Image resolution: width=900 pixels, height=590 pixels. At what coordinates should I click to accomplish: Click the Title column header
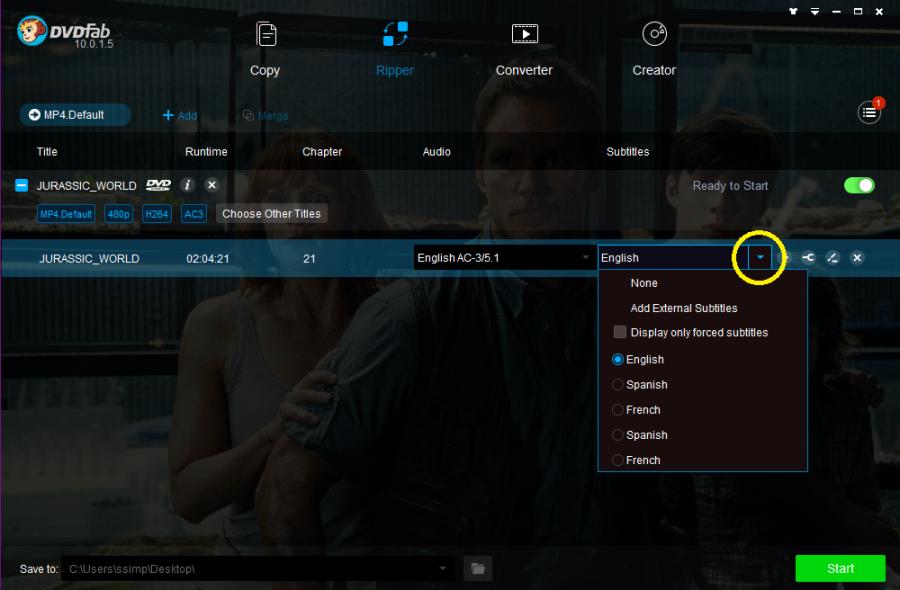47,152
